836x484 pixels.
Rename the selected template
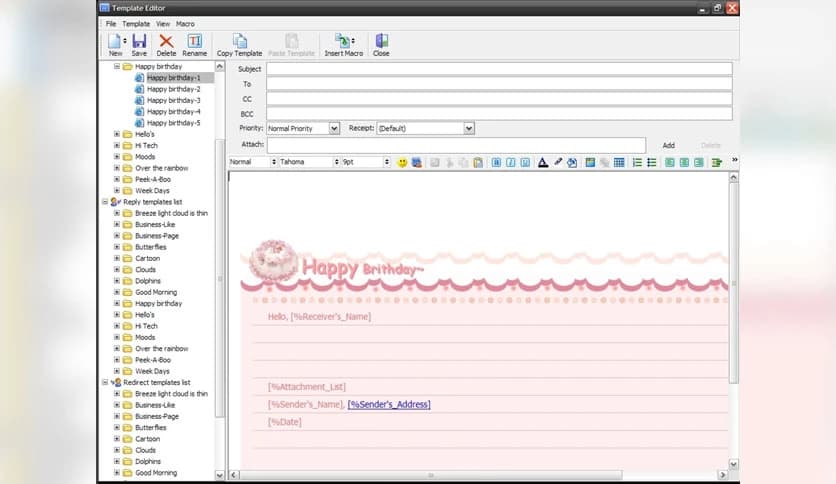pyautogui.click(x=195, y=41)
